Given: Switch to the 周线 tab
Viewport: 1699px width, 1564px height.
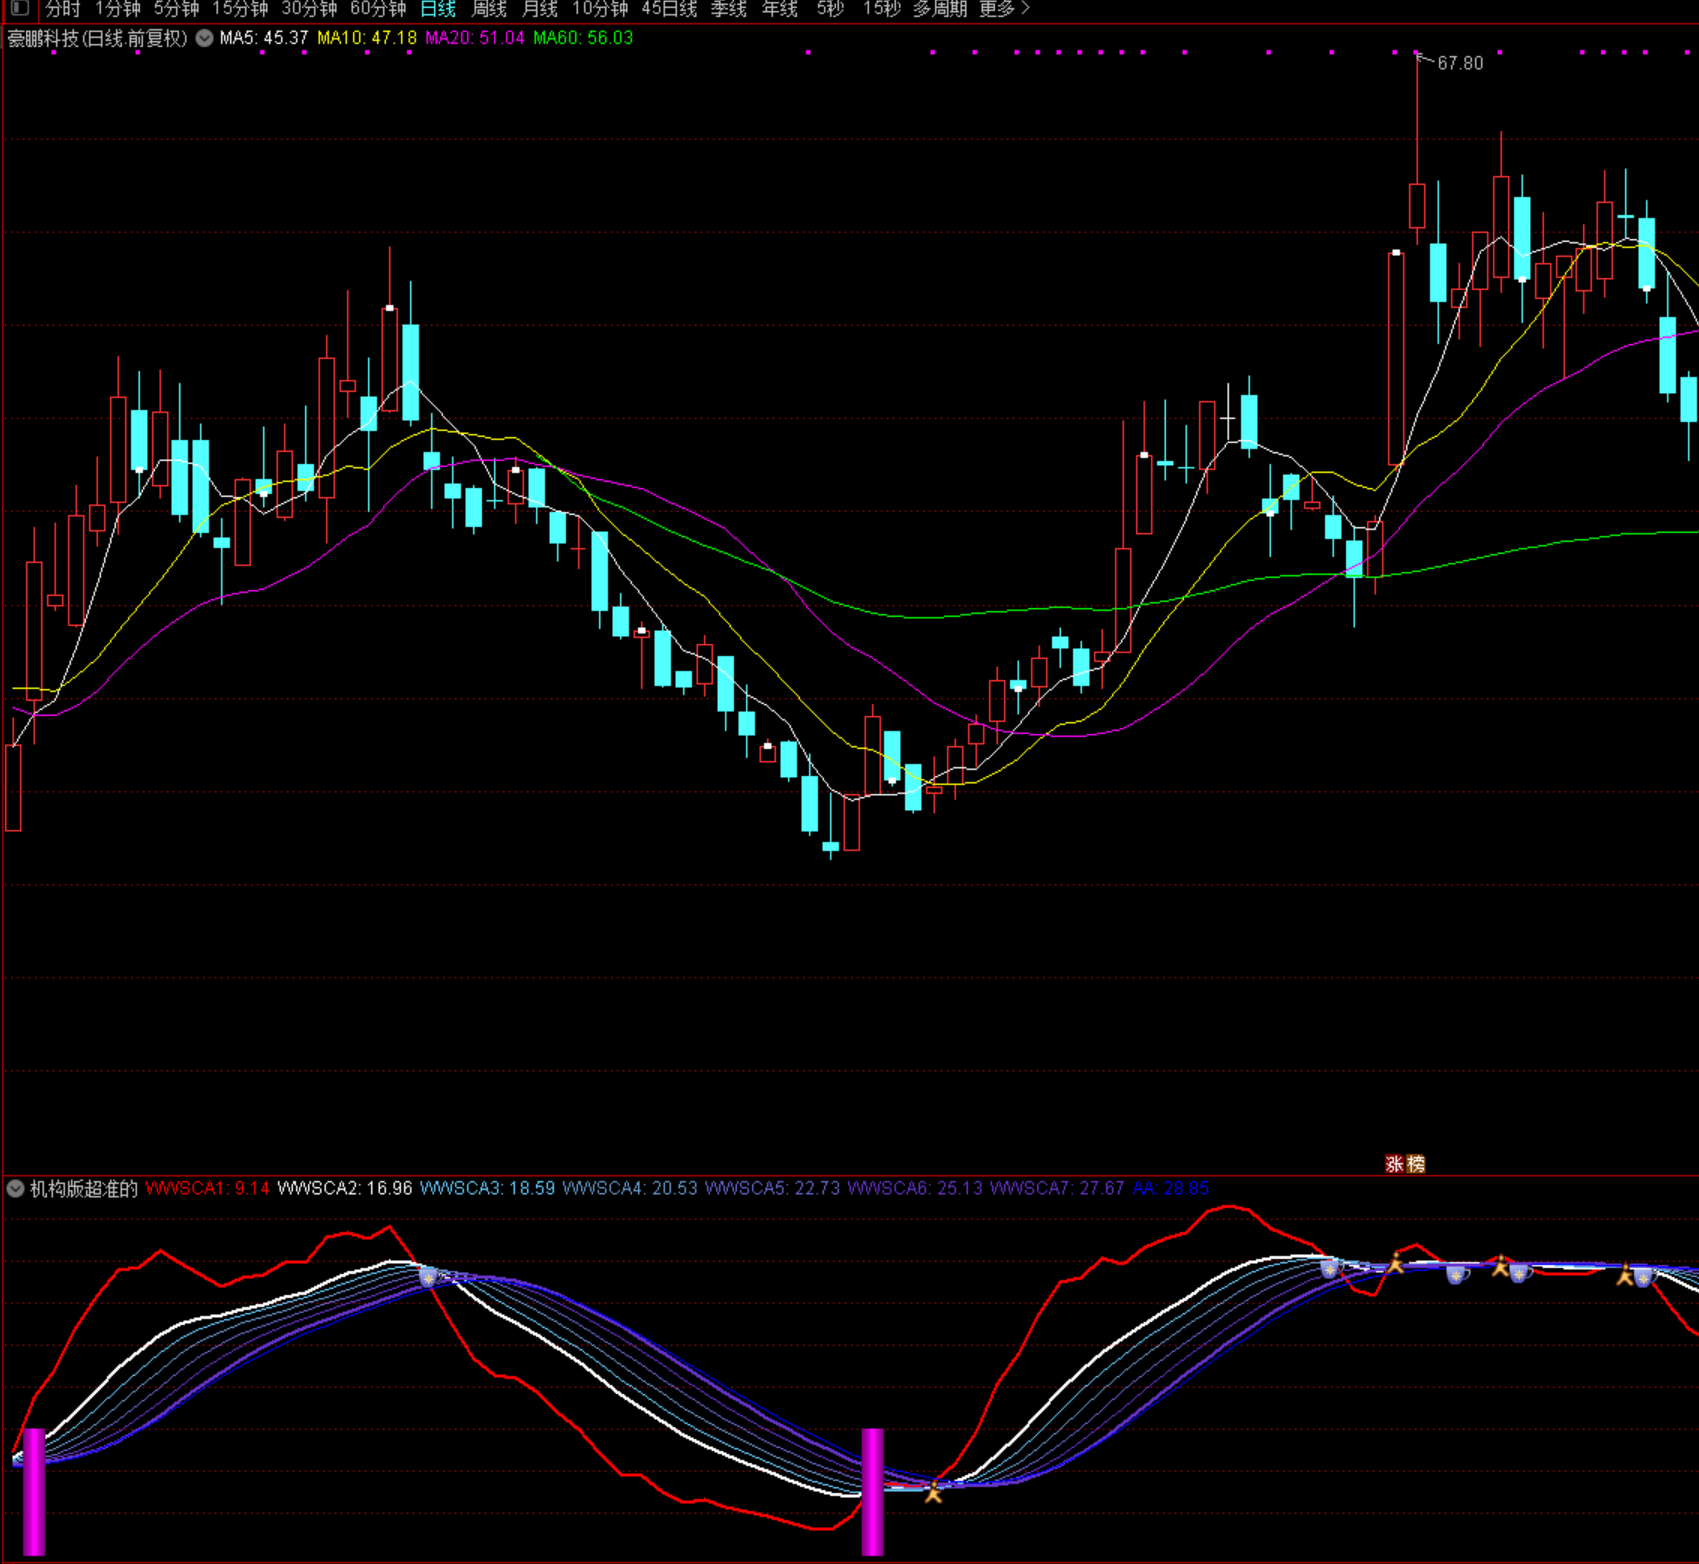Looking at the screenshot, I should pyautogui.click(x=489, y=9).
